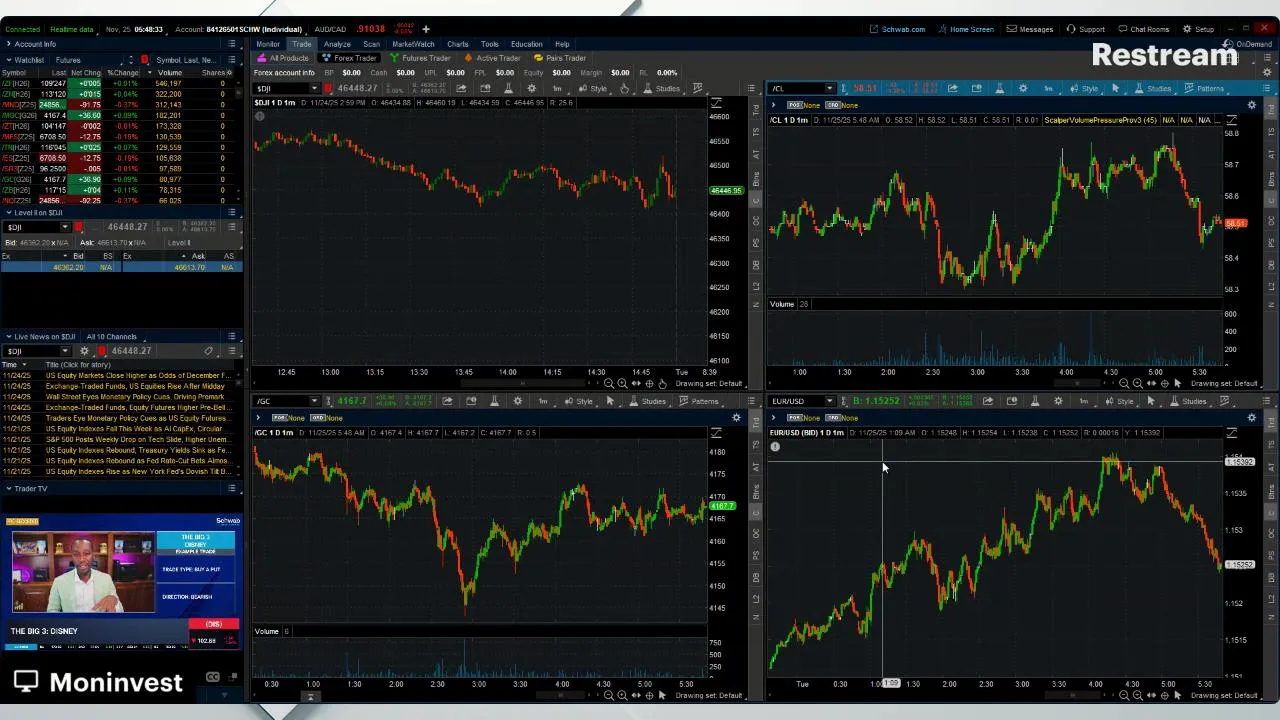Select the Futures Trader sub-tab
The height and width of the screenshot is (720, 1280).
click(420, 58)
